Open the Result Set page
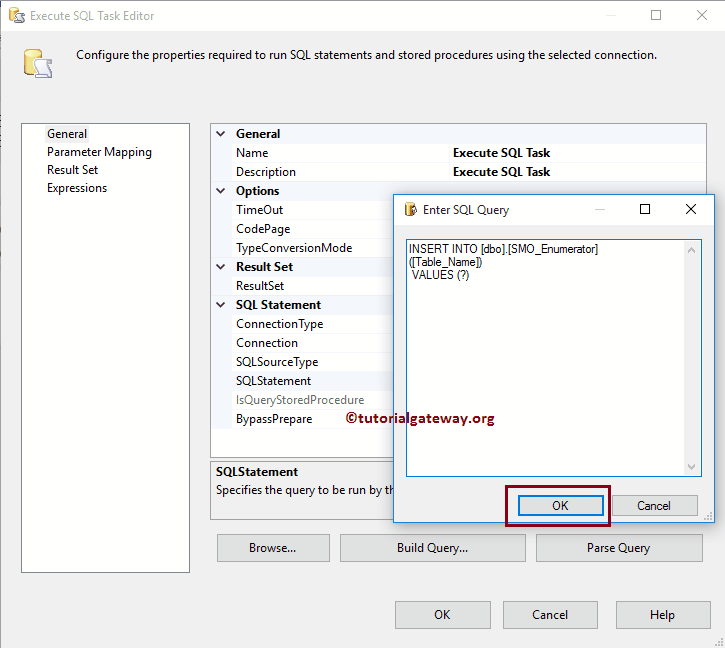The height and width of the screenshot is (648, 725). click(x=73, y=170)
